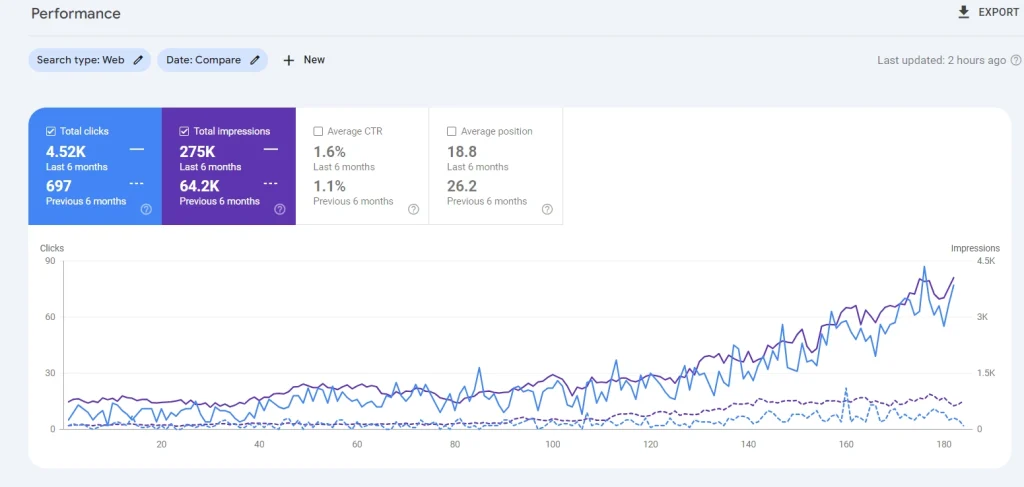Click help icon next to Last updated
1024x487 pixels.
tap(1016, 60)
